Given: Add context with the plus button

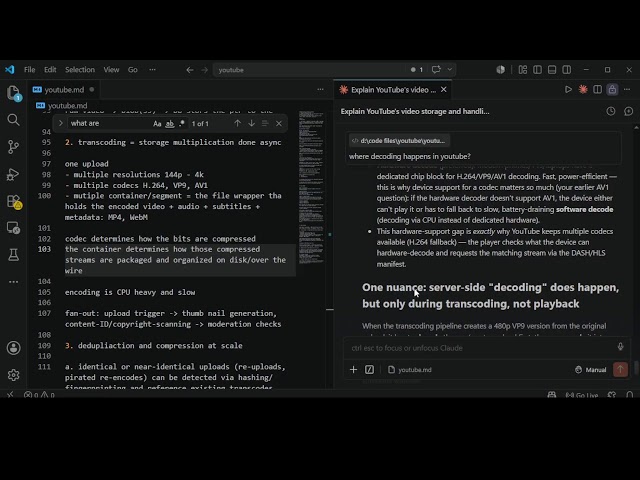Looking at the screenshot, I should pos(353,370).
